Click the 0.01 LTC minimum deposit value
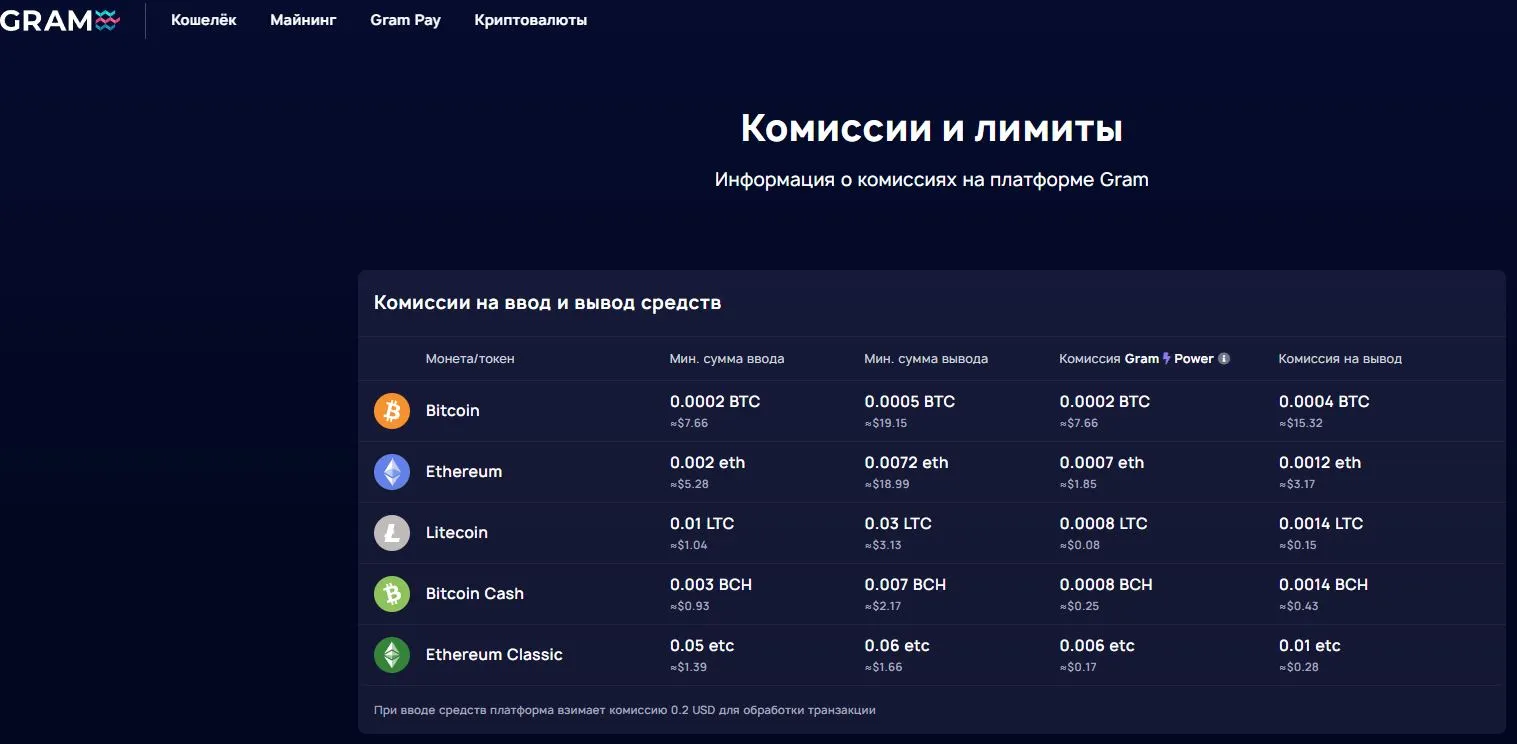1517x744 pixels. (x=702, y=524)
